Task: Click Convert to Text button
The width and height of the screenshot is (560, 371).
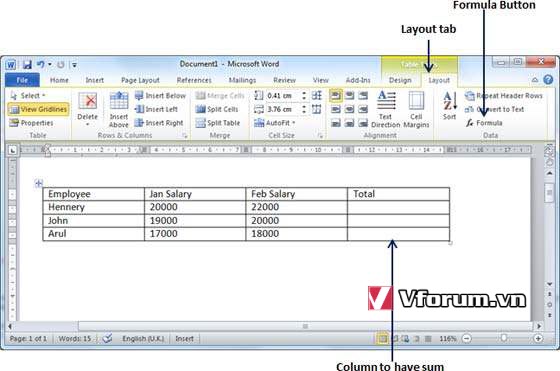Action: coord(494,109)
